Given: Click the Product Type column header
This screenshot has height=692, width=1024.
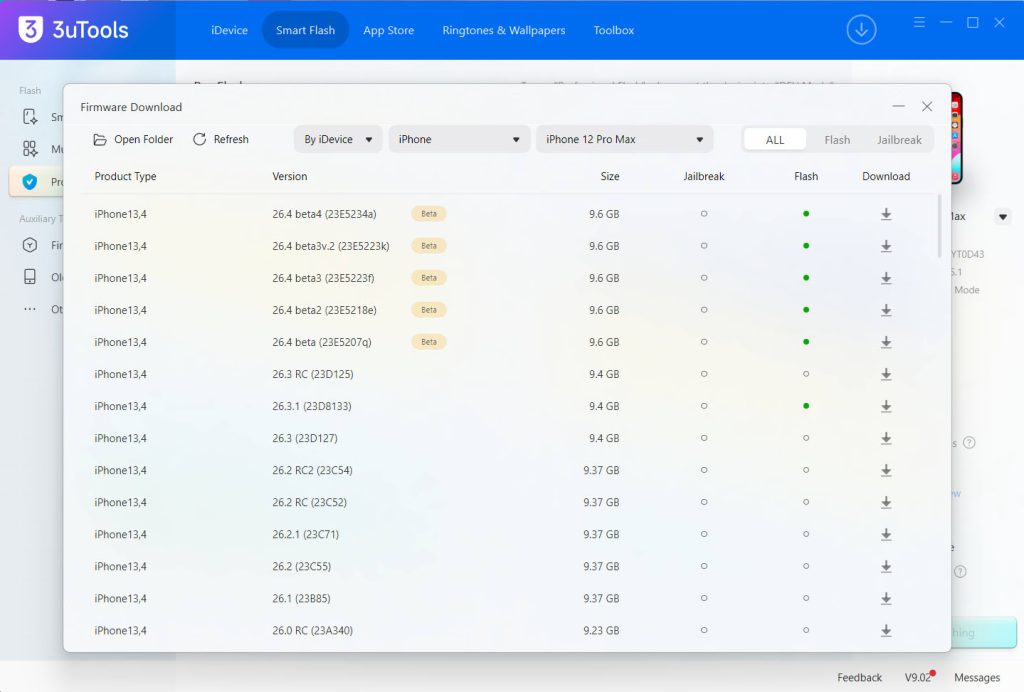Looking at the screenshot, I should [x=125, y=176].
